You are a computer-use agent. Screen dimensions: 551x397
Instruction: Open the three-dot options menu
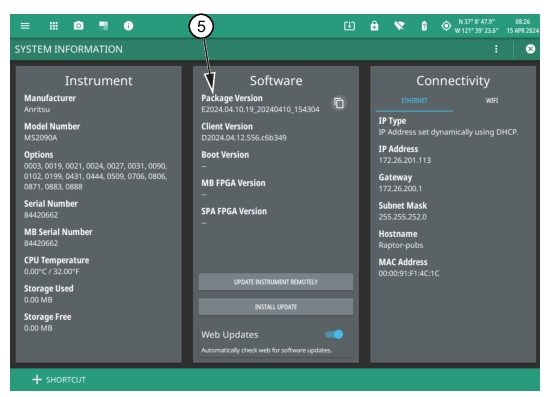click(x=496, y=49)
